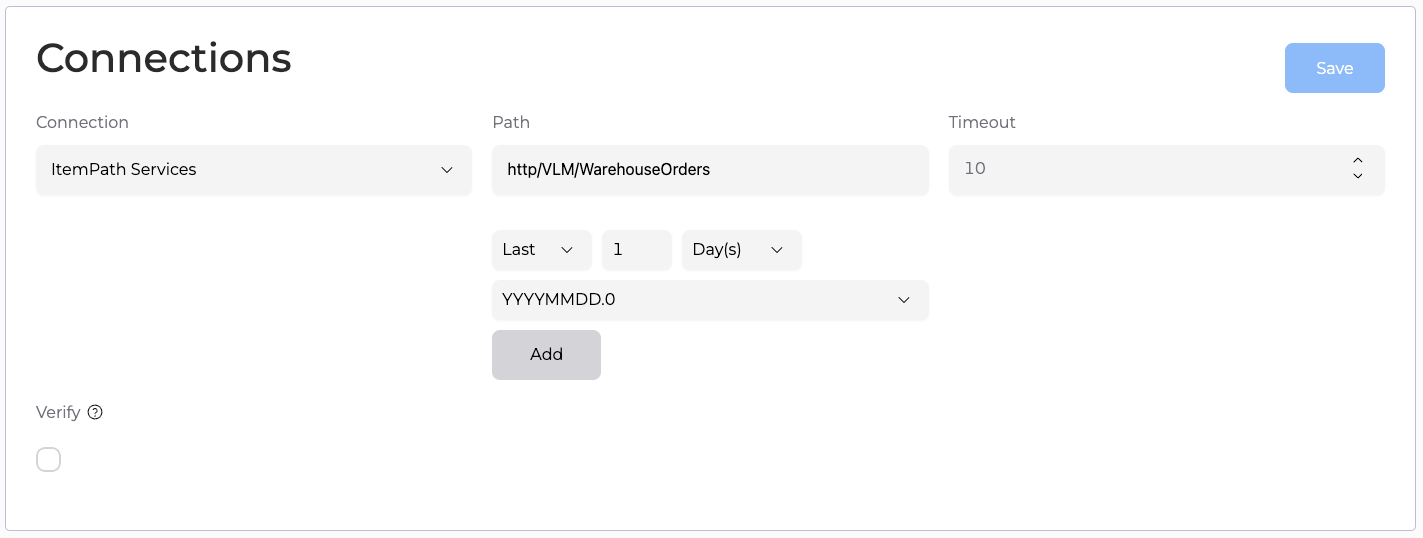Decrease Timeout using the down arrow
Image resolution: width=1423 pixels, height=538 pixels.
coord(1357,177)
